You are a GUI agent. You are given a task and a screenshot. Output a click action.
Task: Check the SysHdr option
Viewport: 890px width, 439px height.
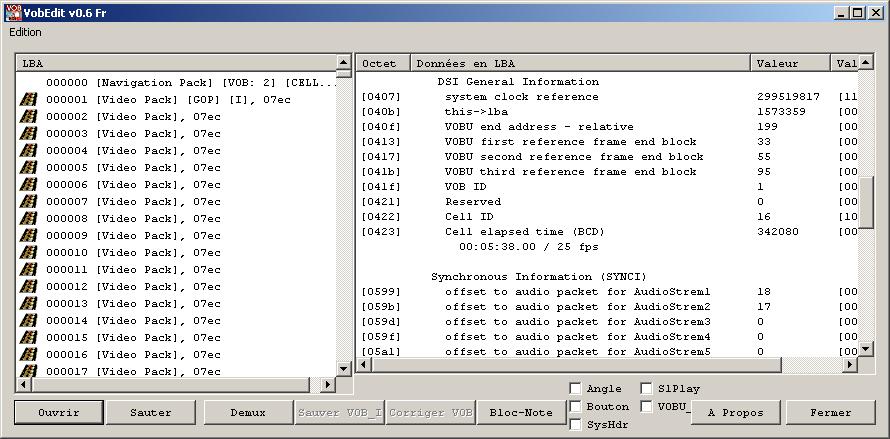575,425
